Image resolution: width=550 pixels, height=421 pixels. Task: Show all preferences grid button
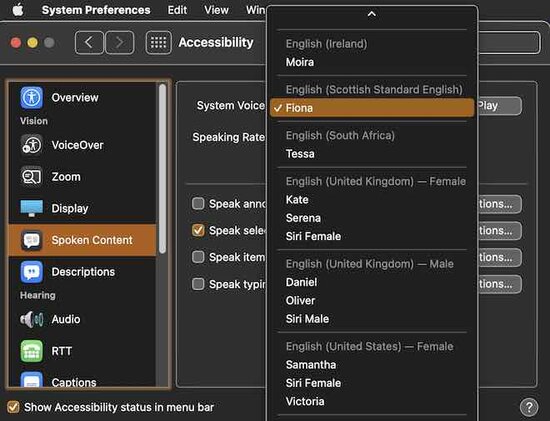point(159,42)
